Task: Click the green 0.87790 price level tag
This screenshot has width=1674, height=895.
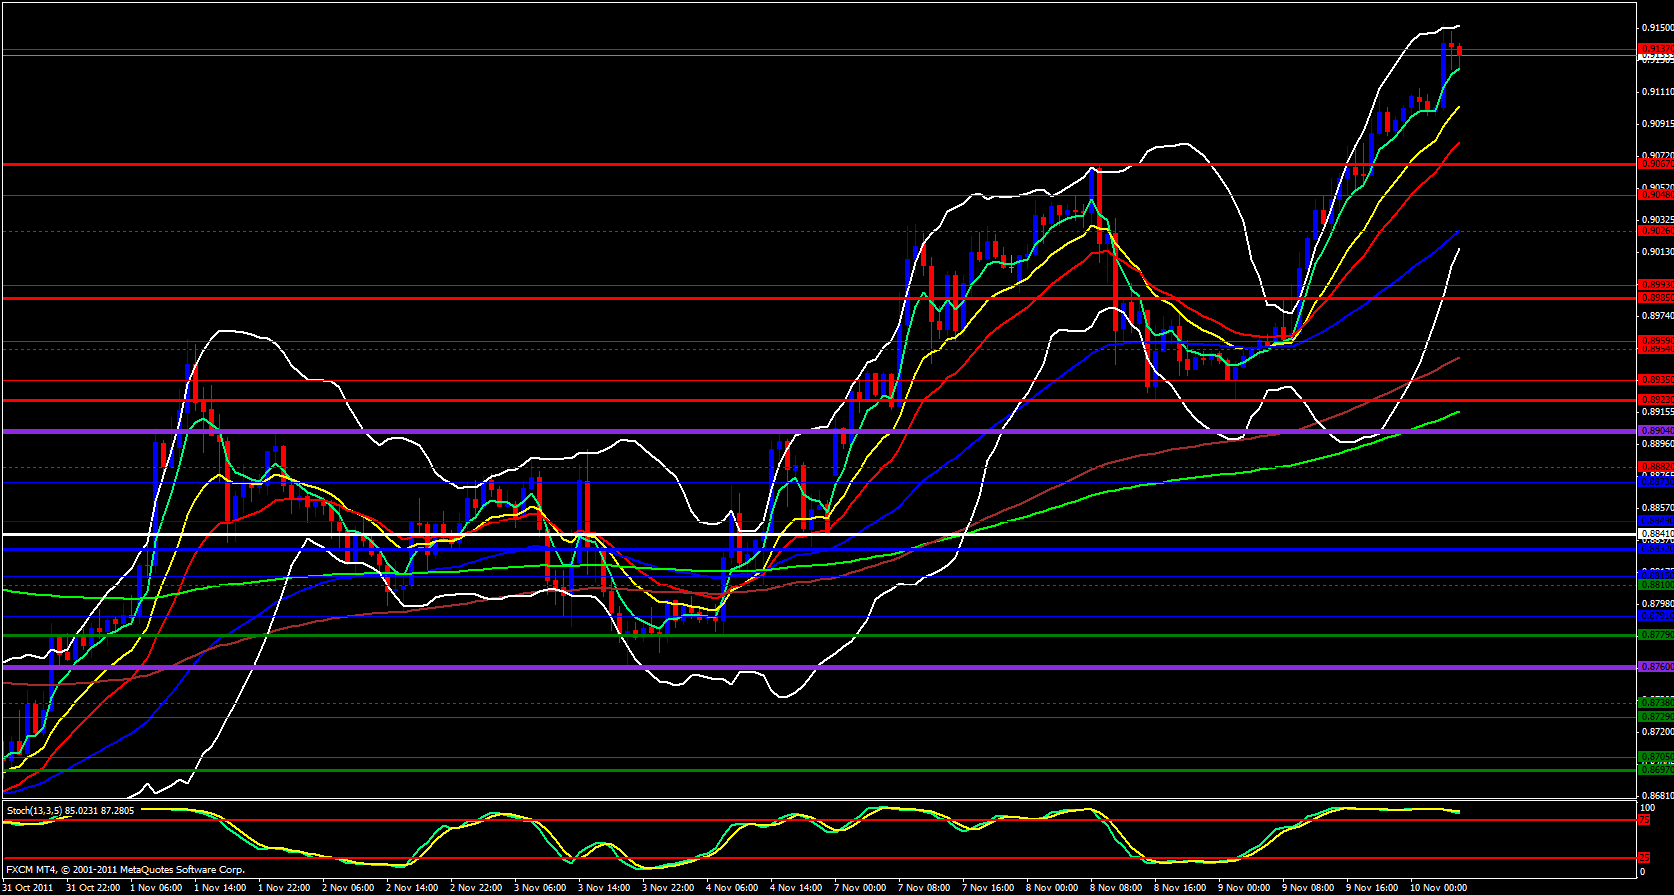Action: tap(1656, 635)
